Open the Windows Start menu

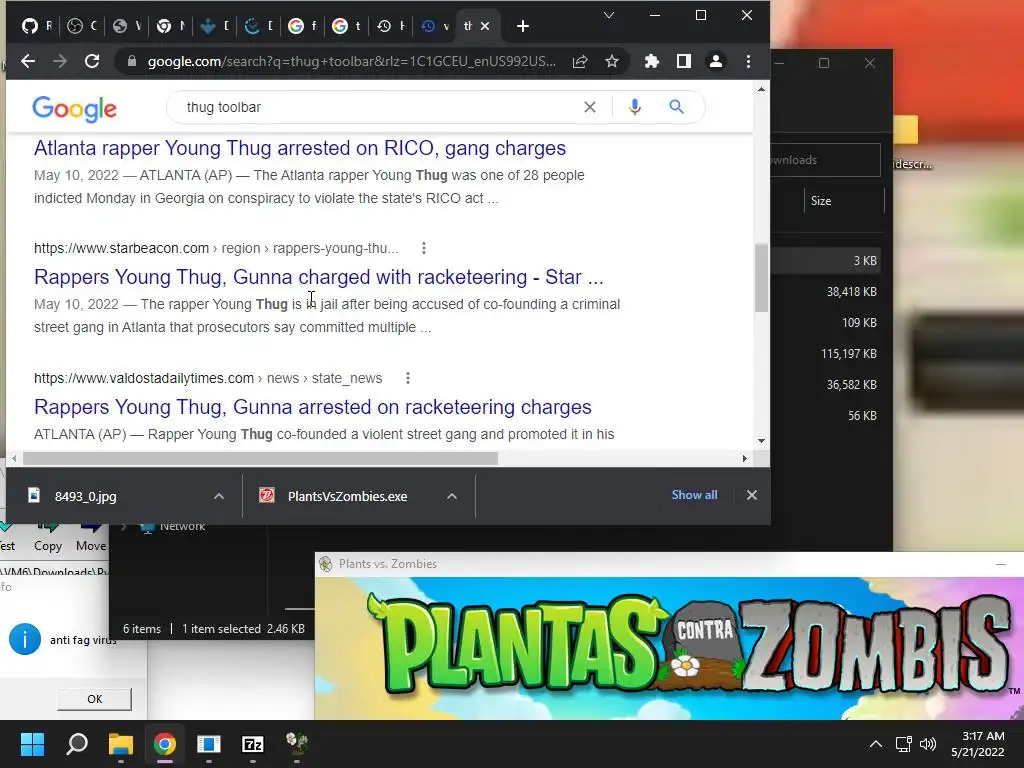pyautogui.click(x=32, y=744)
